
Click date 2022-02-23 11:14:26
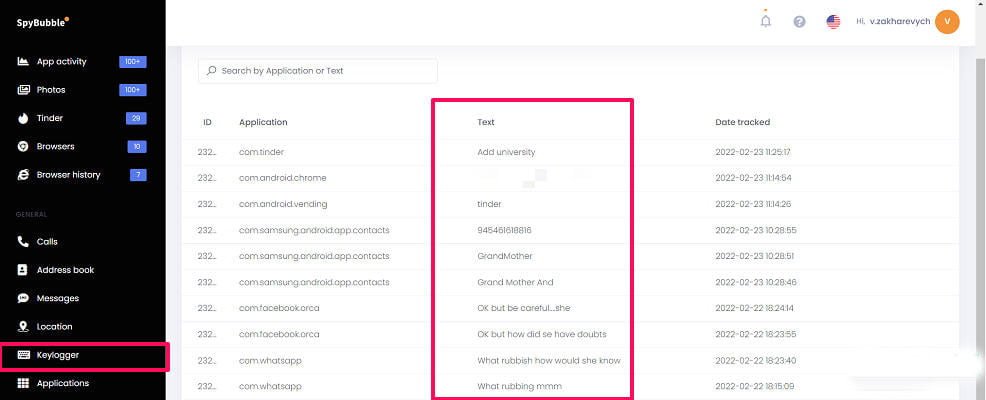[753, 204]
